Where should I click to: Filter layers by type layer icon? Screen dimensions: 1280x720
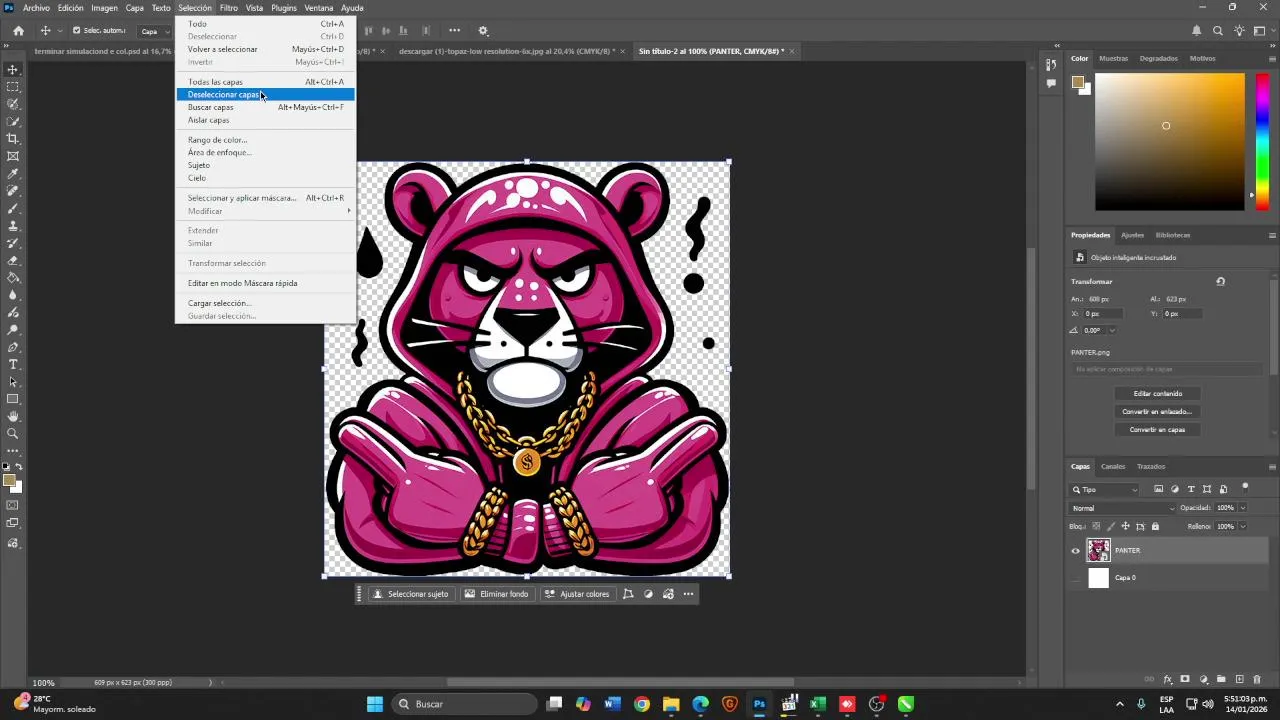coord(1191,489)
